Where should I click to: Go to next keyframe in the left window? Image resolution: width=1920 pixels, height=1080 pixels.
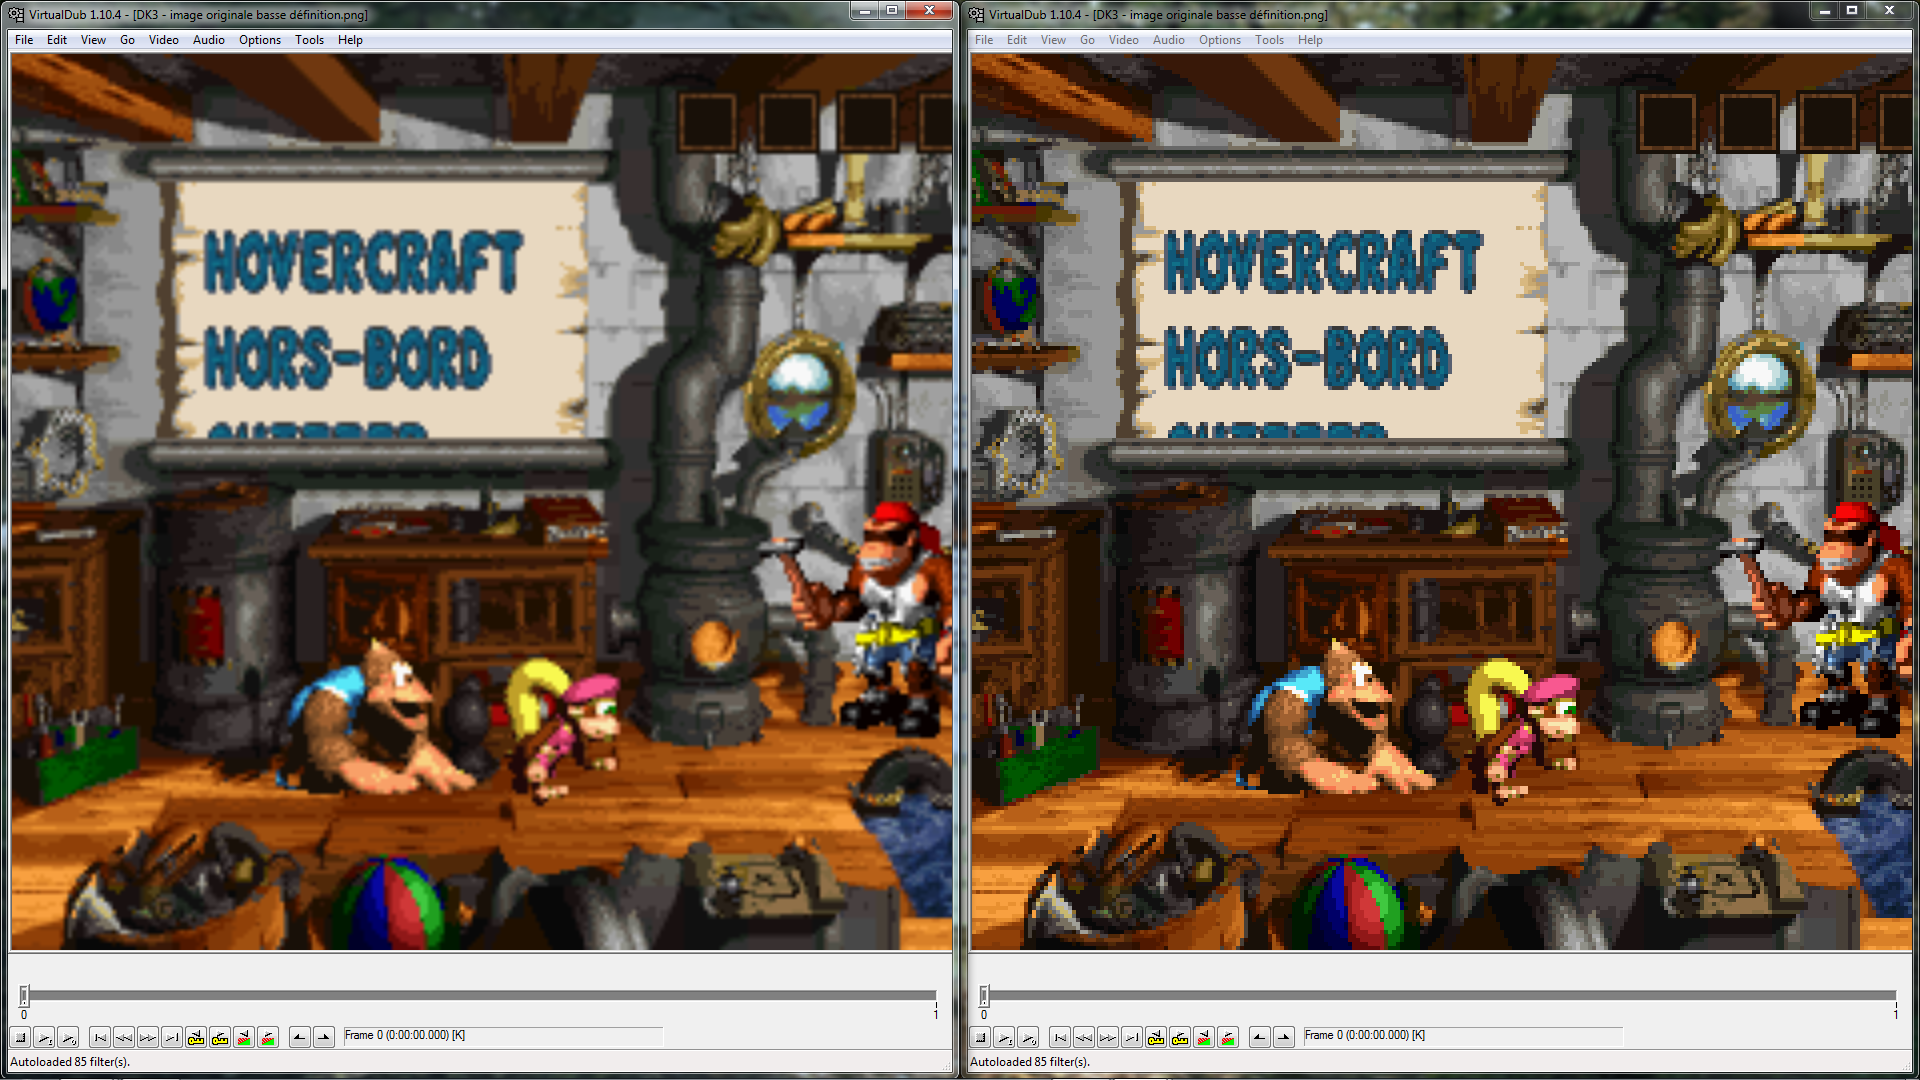[220, 1037]
